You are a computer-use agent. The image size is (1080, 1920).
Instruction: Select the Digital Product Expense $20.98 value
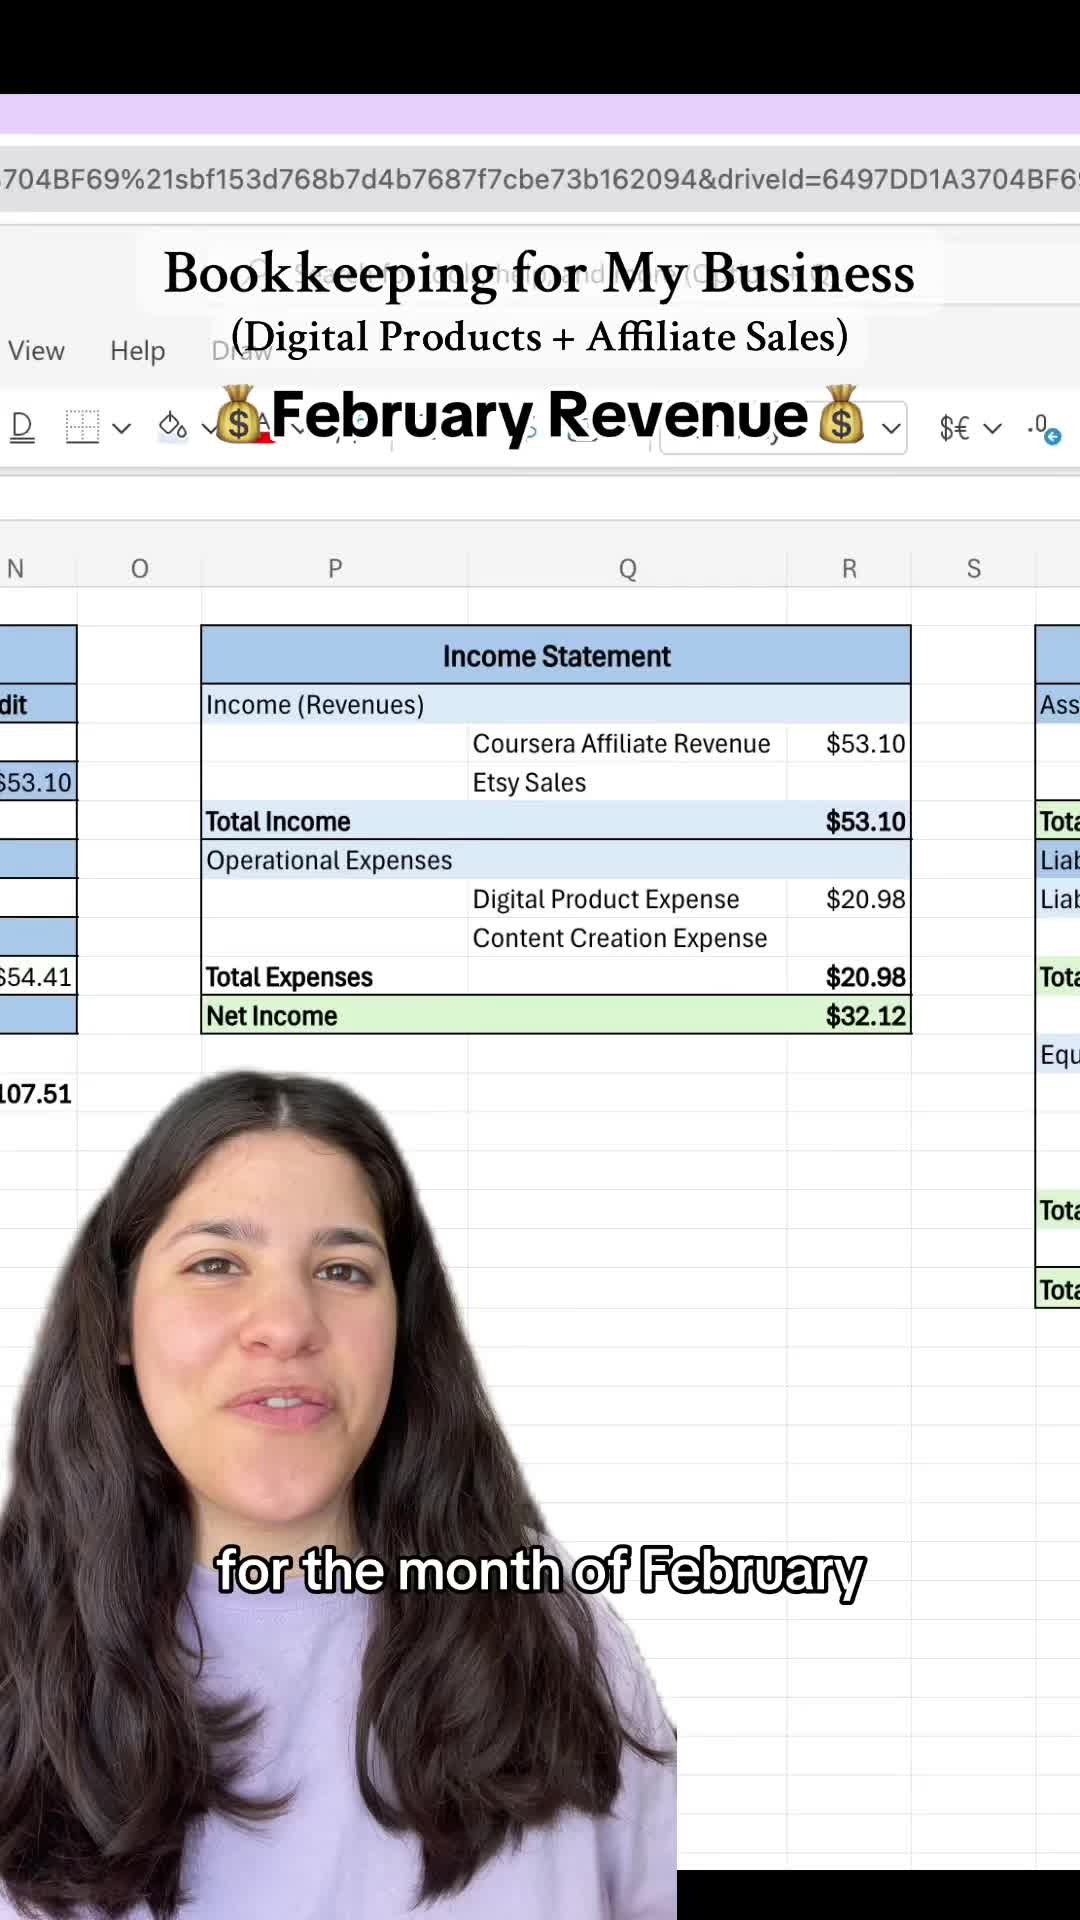(x=849, y=899)
